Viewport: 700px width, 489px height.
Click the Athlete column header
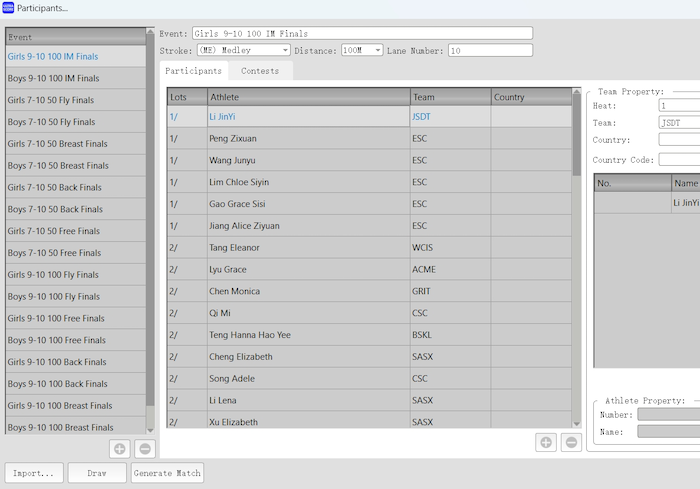tap(308, 97)
